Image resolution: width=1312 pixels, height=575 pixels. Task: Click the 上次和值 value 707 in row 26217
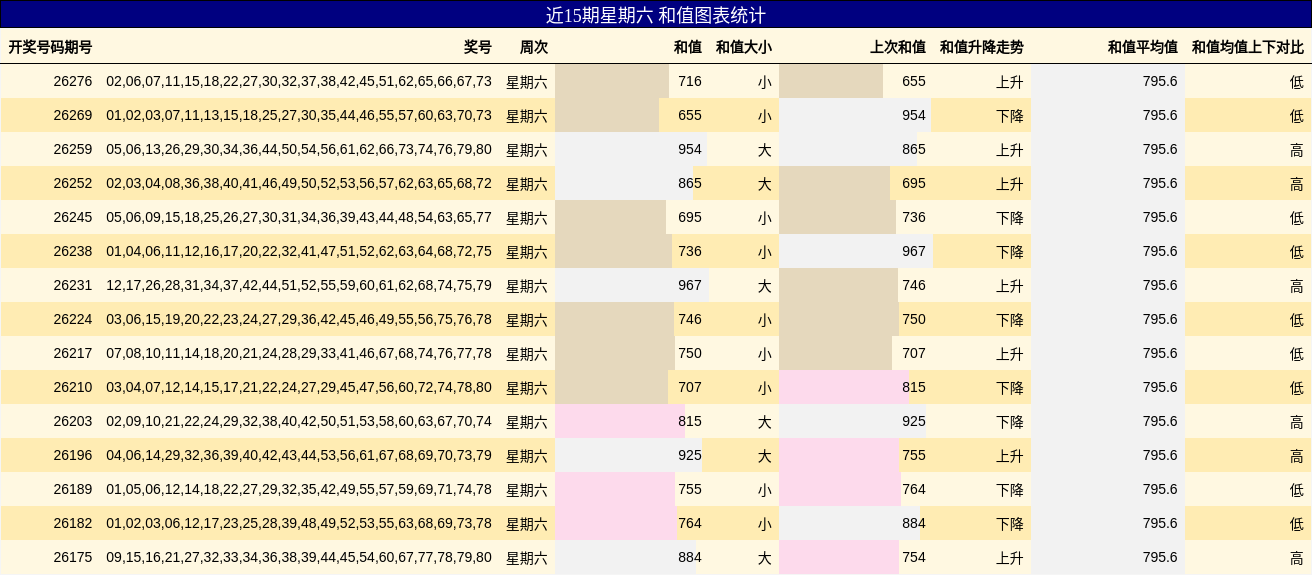[914, 354]
